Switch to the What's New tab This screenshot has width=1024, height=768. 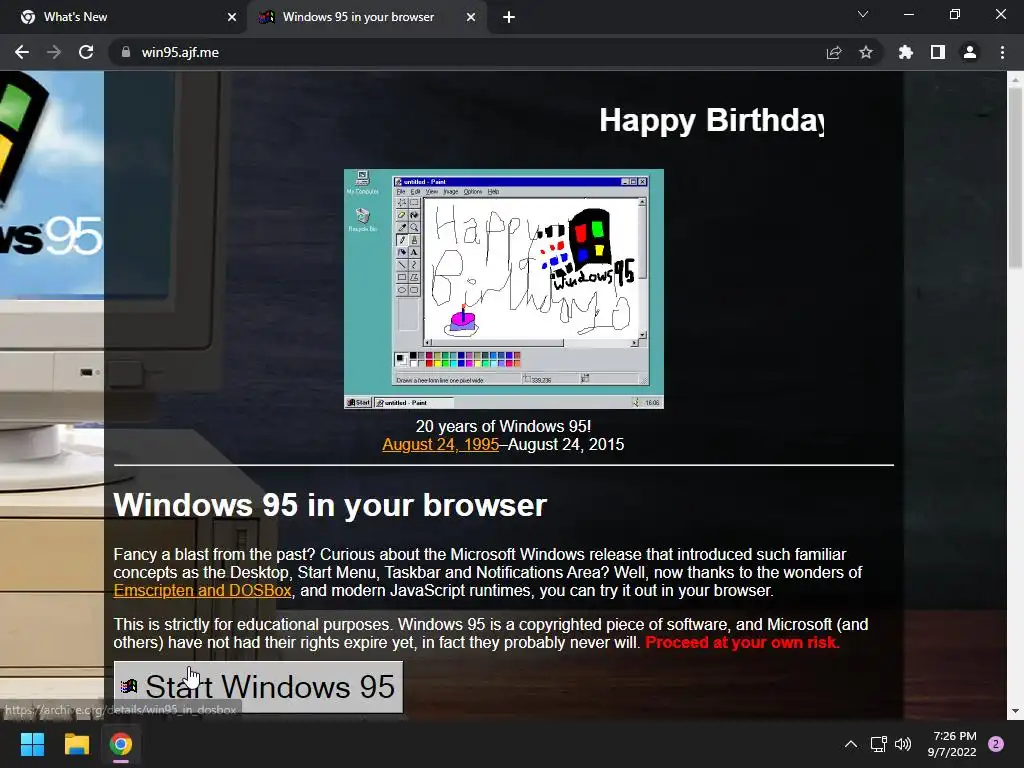click(x=123, y=17)
